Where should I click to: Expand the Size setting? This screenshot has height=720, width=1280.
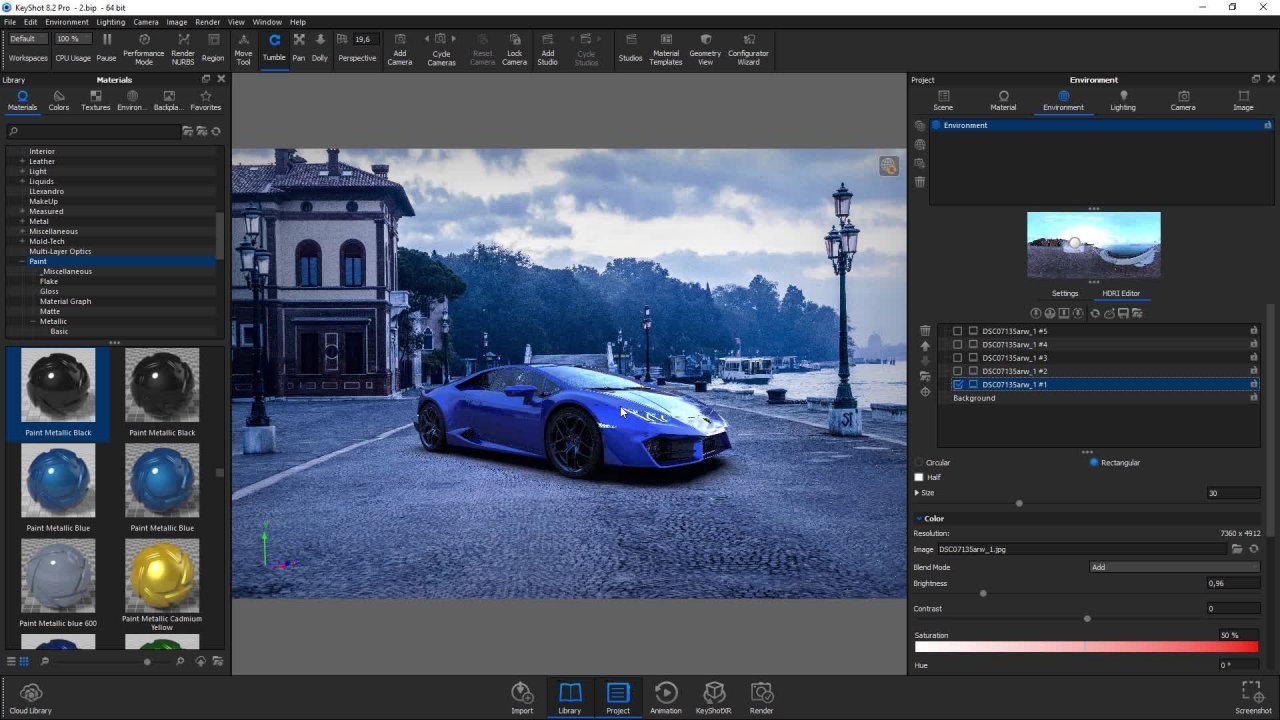click(915, 492)
